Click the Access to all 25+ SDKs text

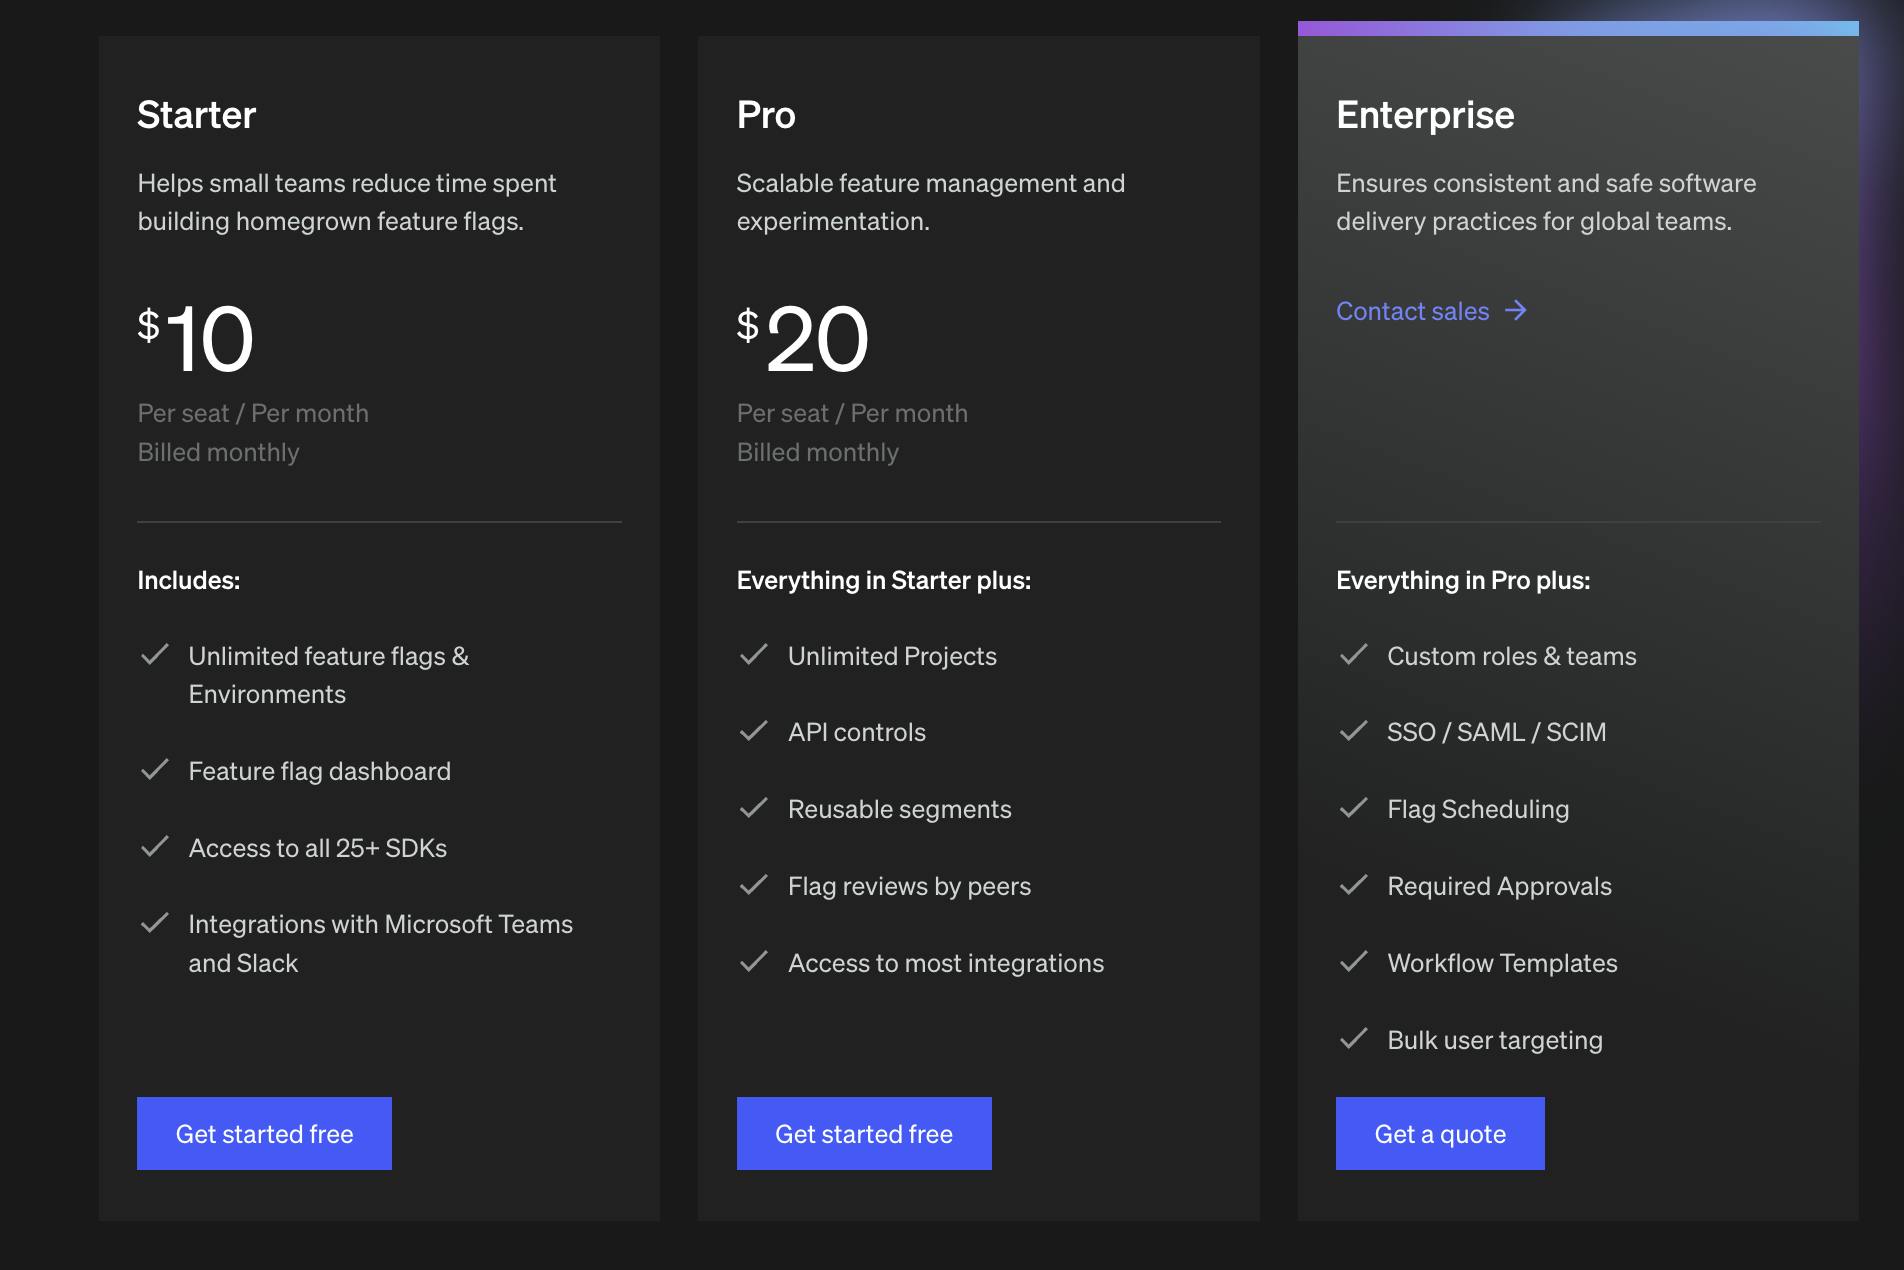click(317, 848)
